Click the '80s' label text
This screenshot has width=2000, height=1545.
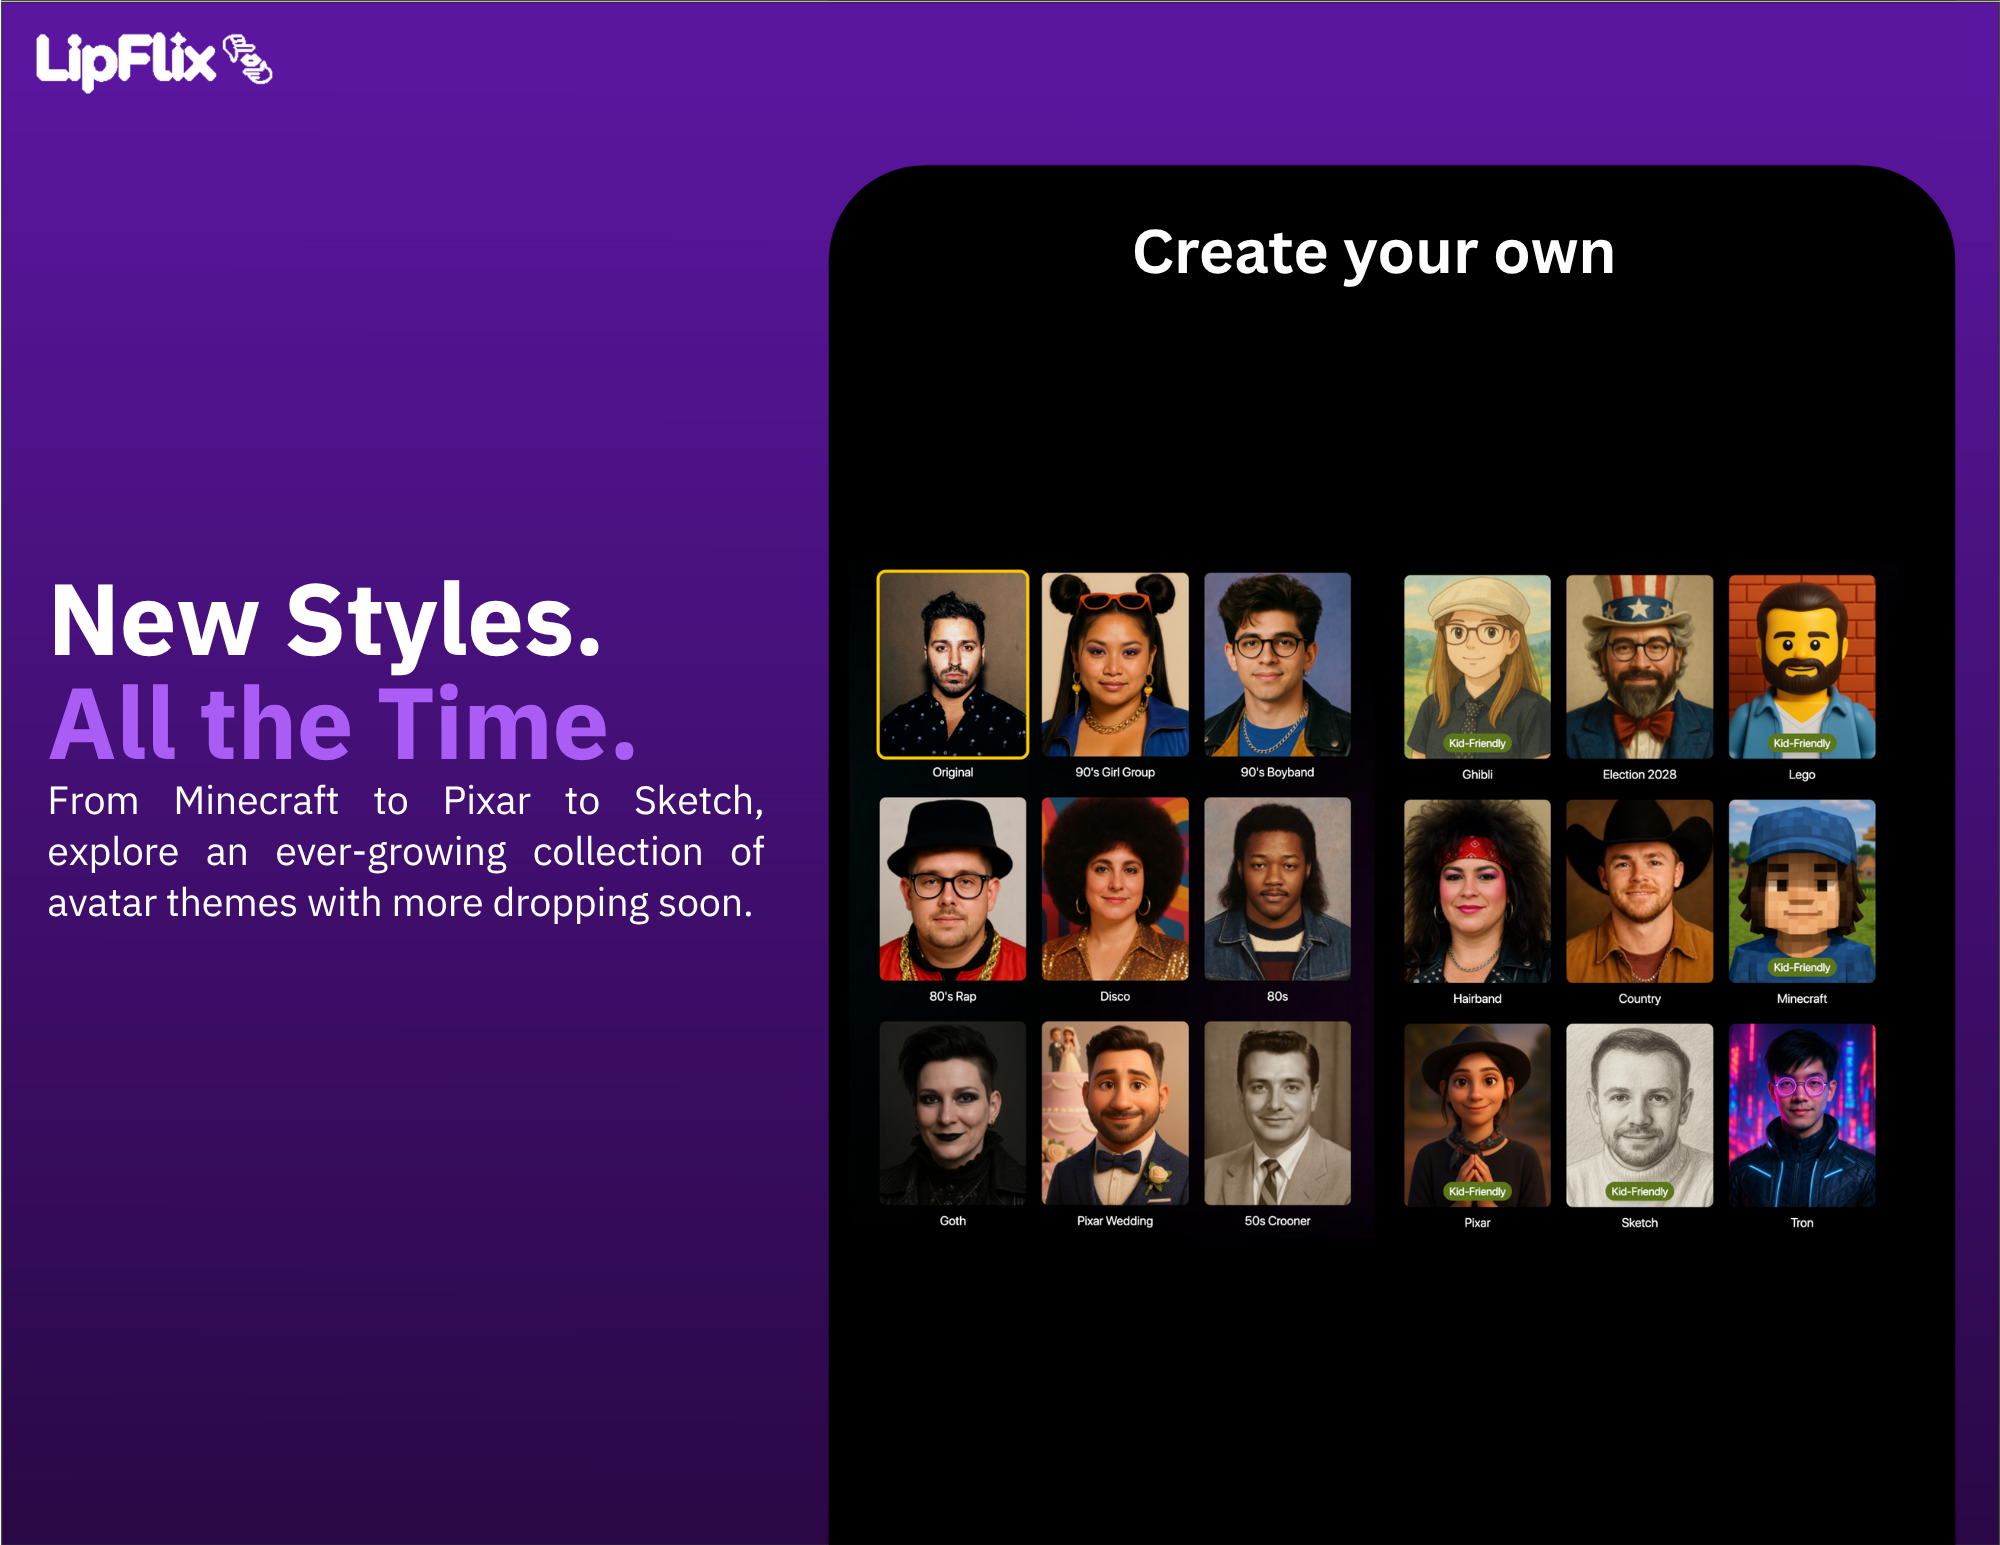tap(1277, 996)
